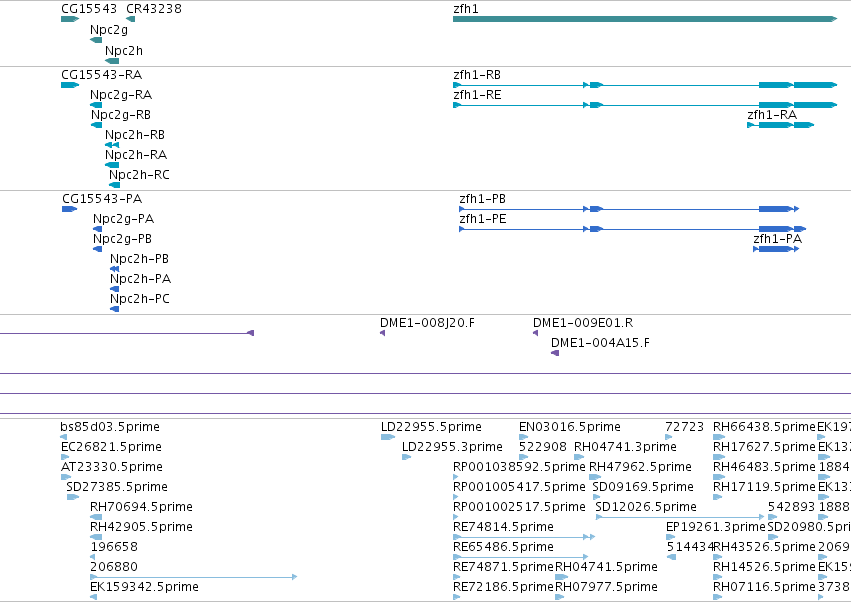Select the RP001002517.5prime EST

[x=456, y=517]
